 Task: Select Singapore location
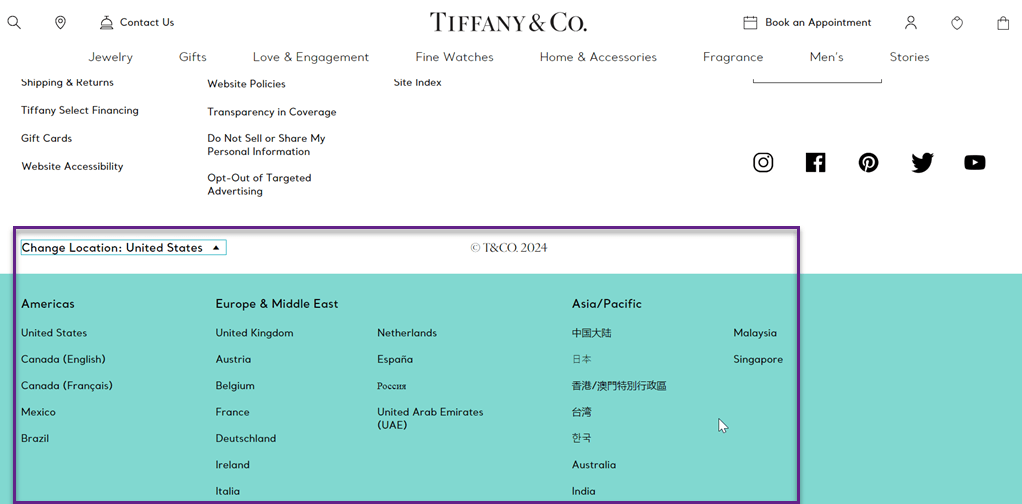(x=758, y=360)
